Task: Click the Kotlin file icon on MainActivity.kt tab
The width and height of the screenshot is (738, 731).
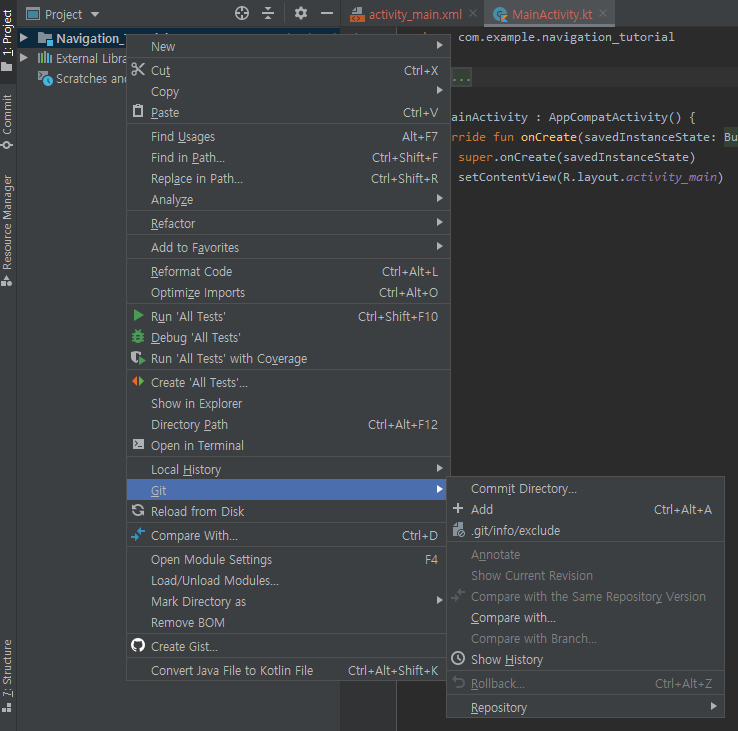Action: 500,15
